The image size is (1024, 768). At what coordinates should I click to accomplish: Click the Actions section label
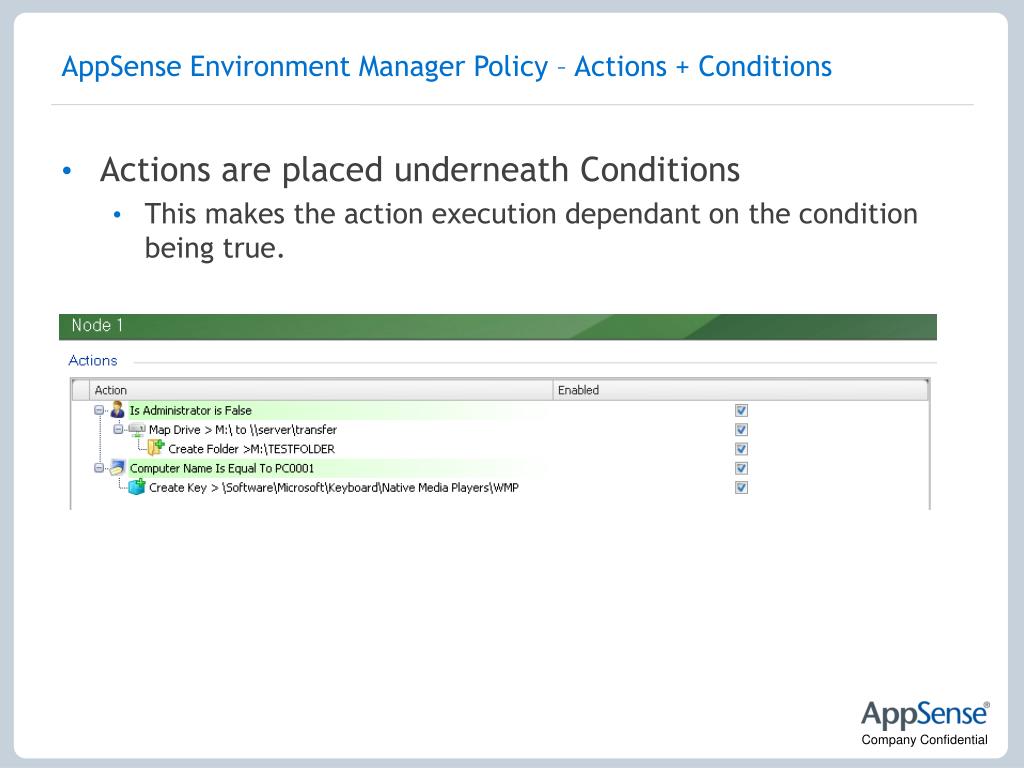[93, 360]
